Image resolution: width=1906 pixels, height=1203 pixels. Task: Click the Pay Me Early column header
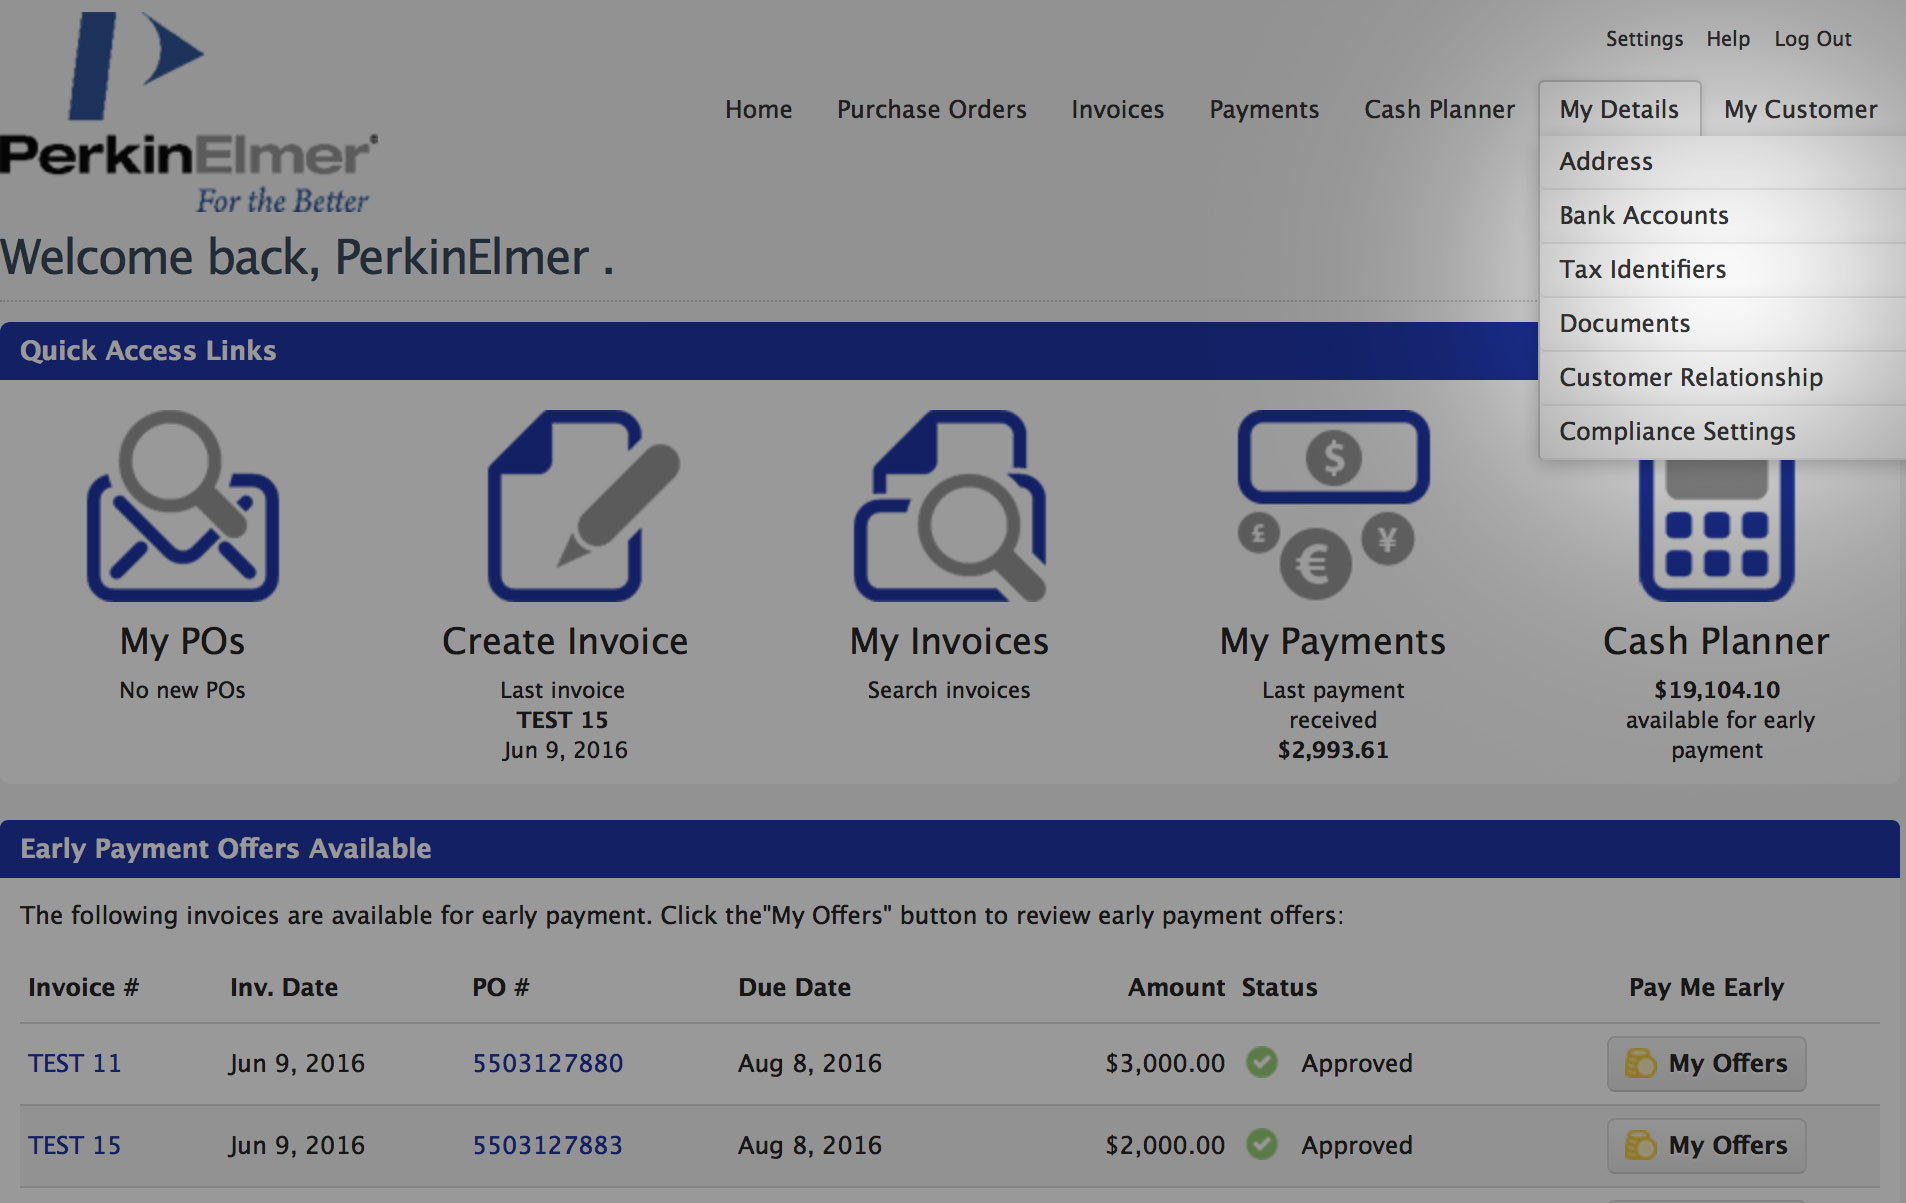coord(1707,987)
